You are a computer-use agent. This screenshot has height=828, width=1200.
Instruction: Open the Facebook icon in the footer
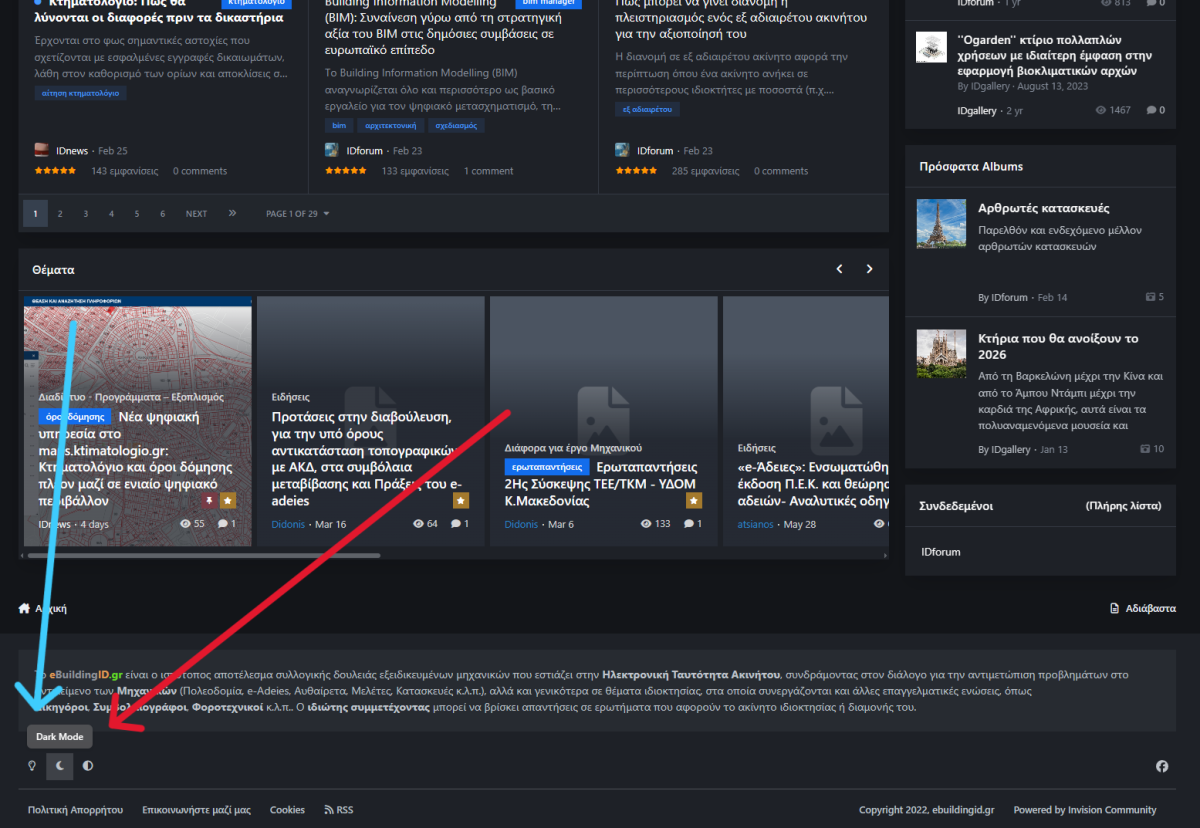(1162, 766)
